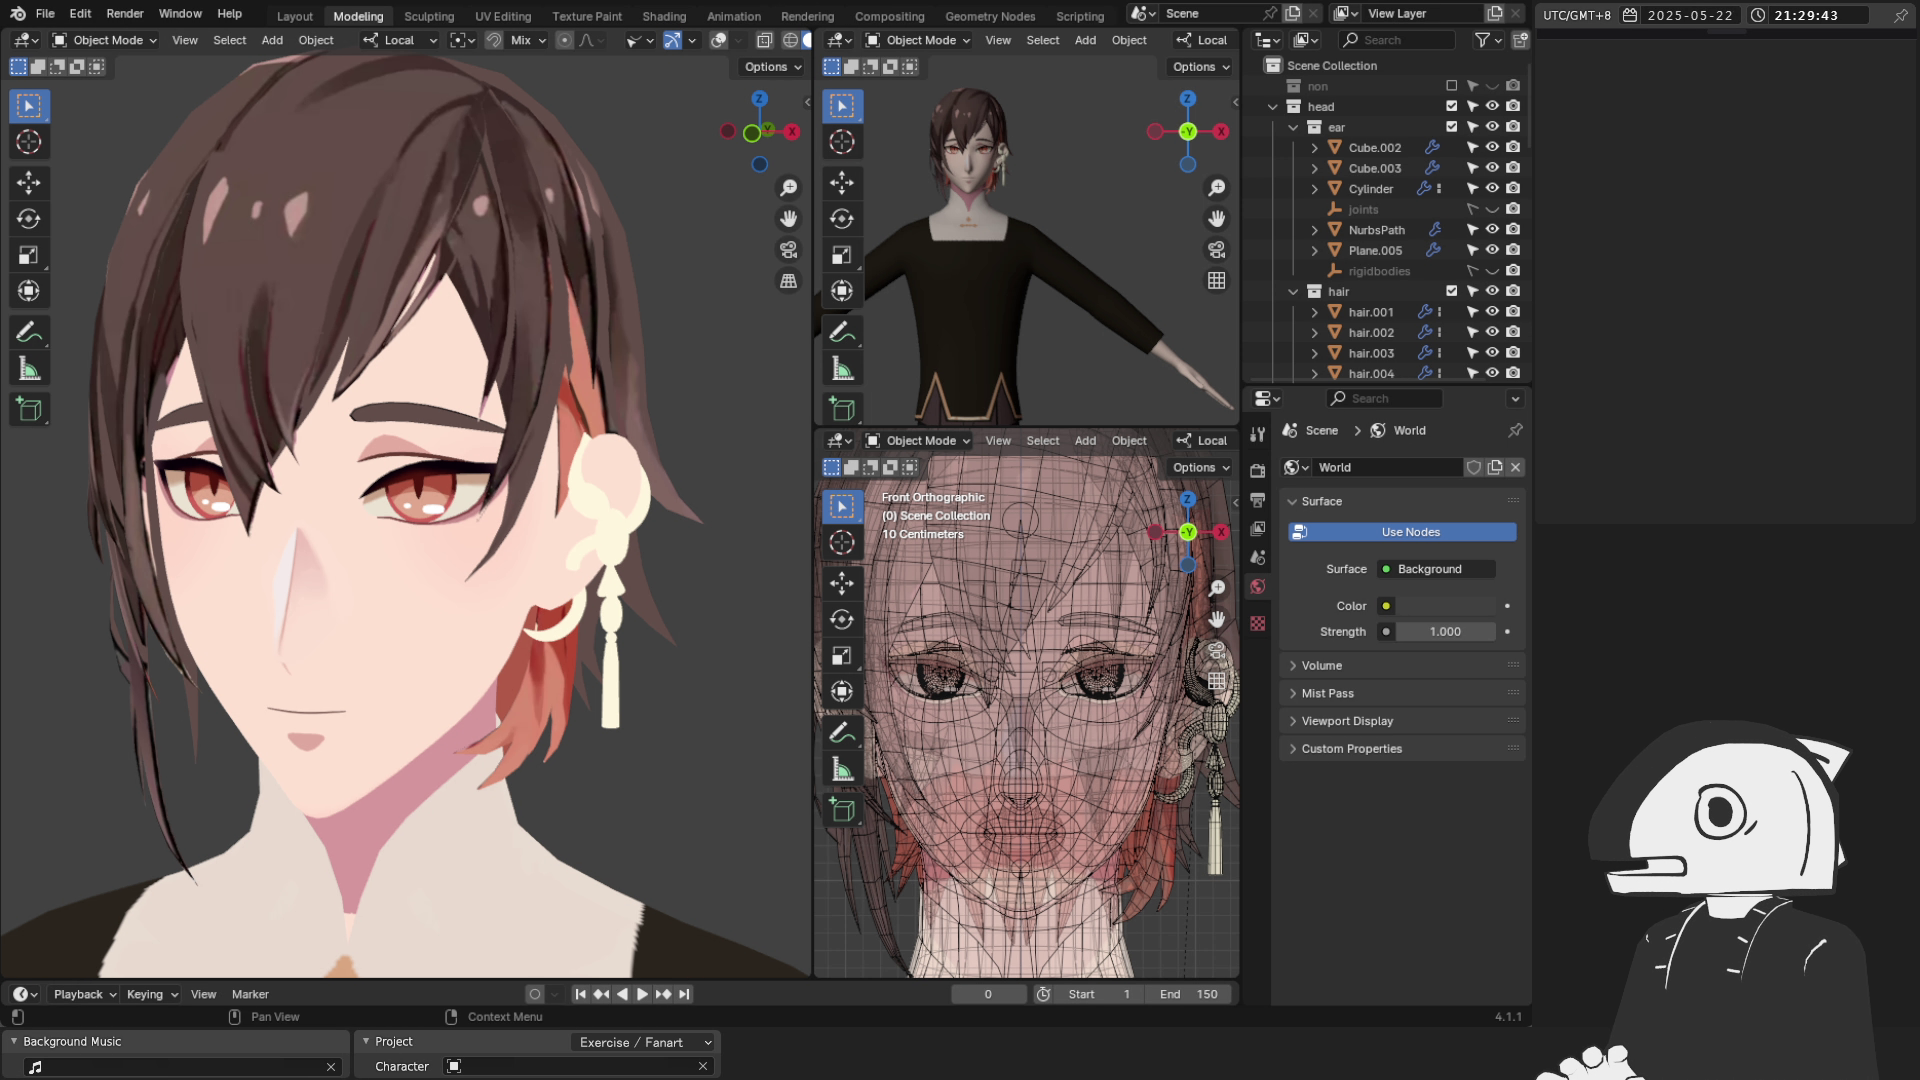Click the Strength value slider

(1446, 632)
